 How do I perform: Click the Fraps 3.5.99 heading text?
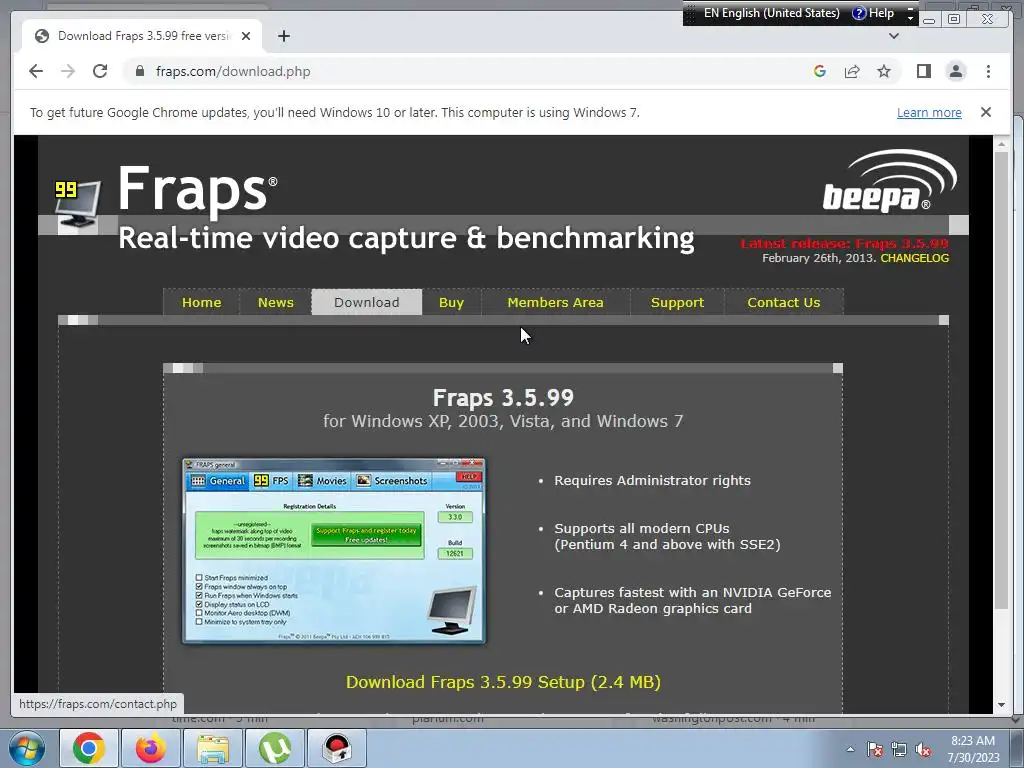(x=503, y=398)
